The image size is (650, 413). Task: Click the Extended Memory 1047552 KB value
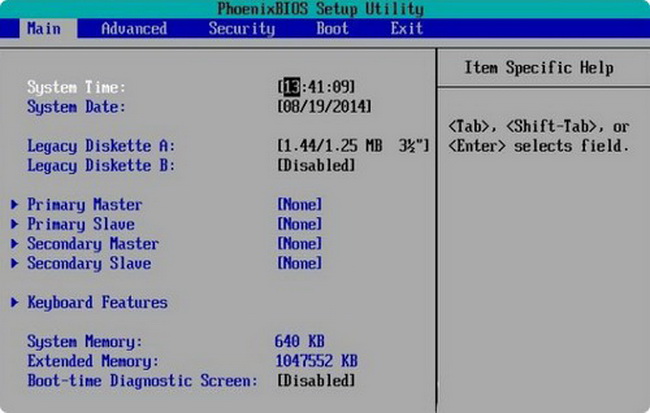(316, 361)
